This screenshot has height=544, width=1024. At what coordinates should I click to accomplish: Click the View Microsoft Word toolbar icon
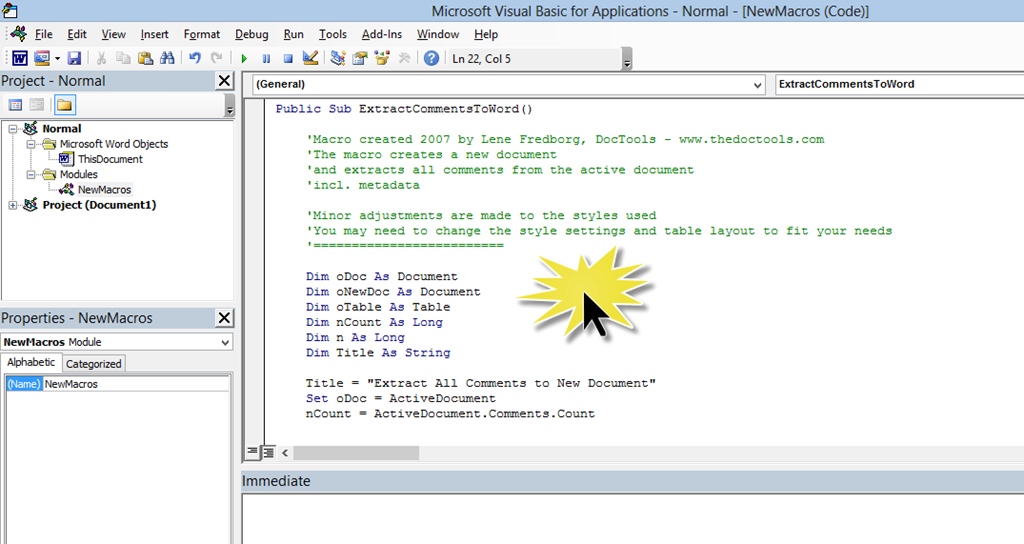tap(20, 58)
